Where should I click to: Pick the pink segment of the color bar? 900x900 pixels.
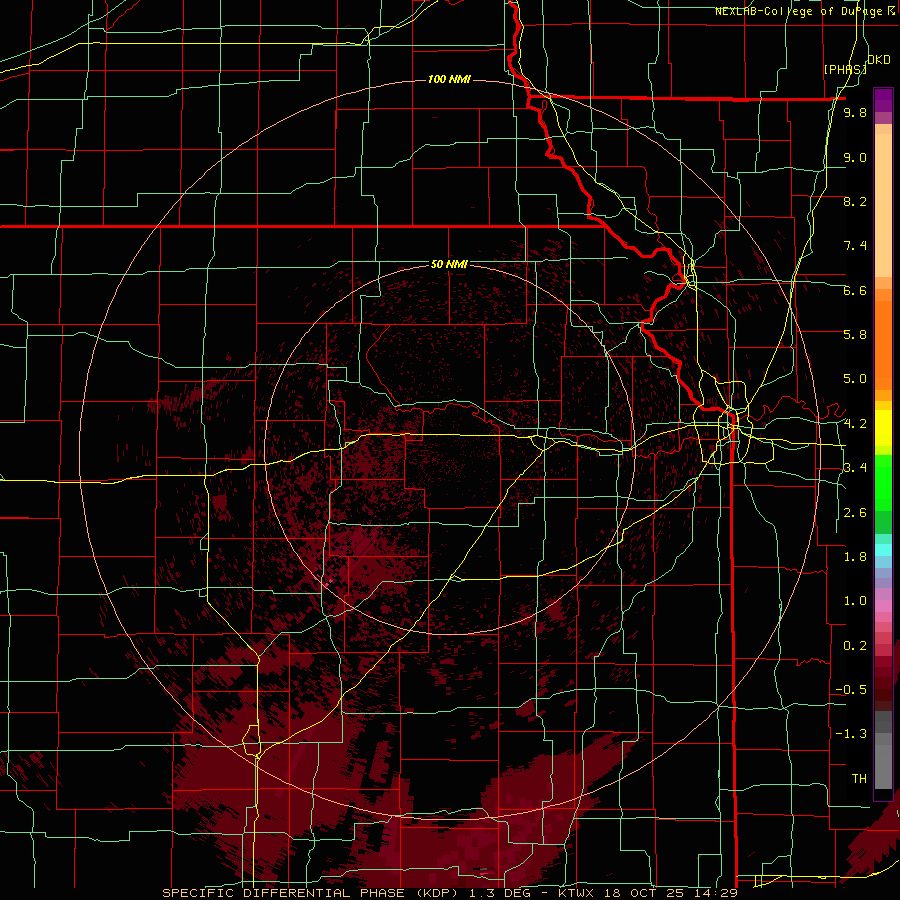coord(883,606)
